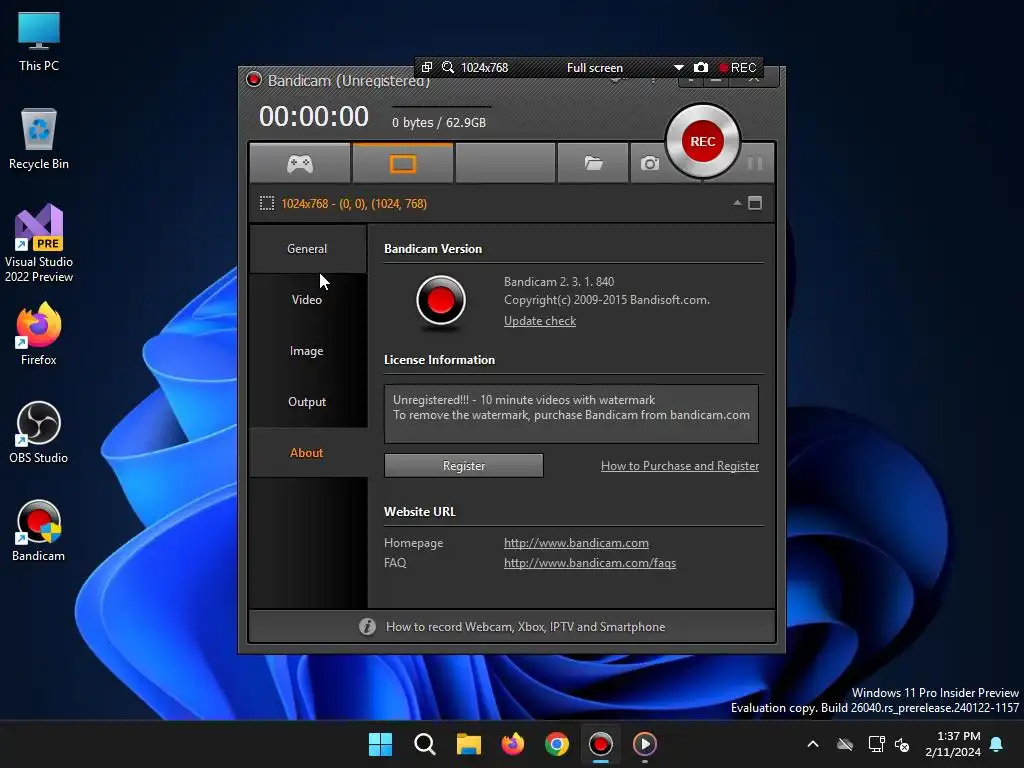Select the screen recording mode rectangle icon

coord(403,163)
